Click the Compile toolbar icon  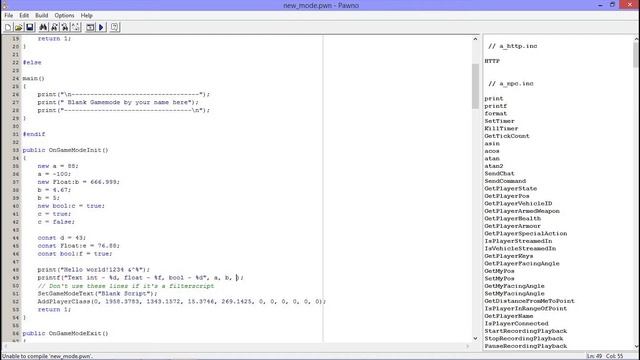(x=90, y=27)
